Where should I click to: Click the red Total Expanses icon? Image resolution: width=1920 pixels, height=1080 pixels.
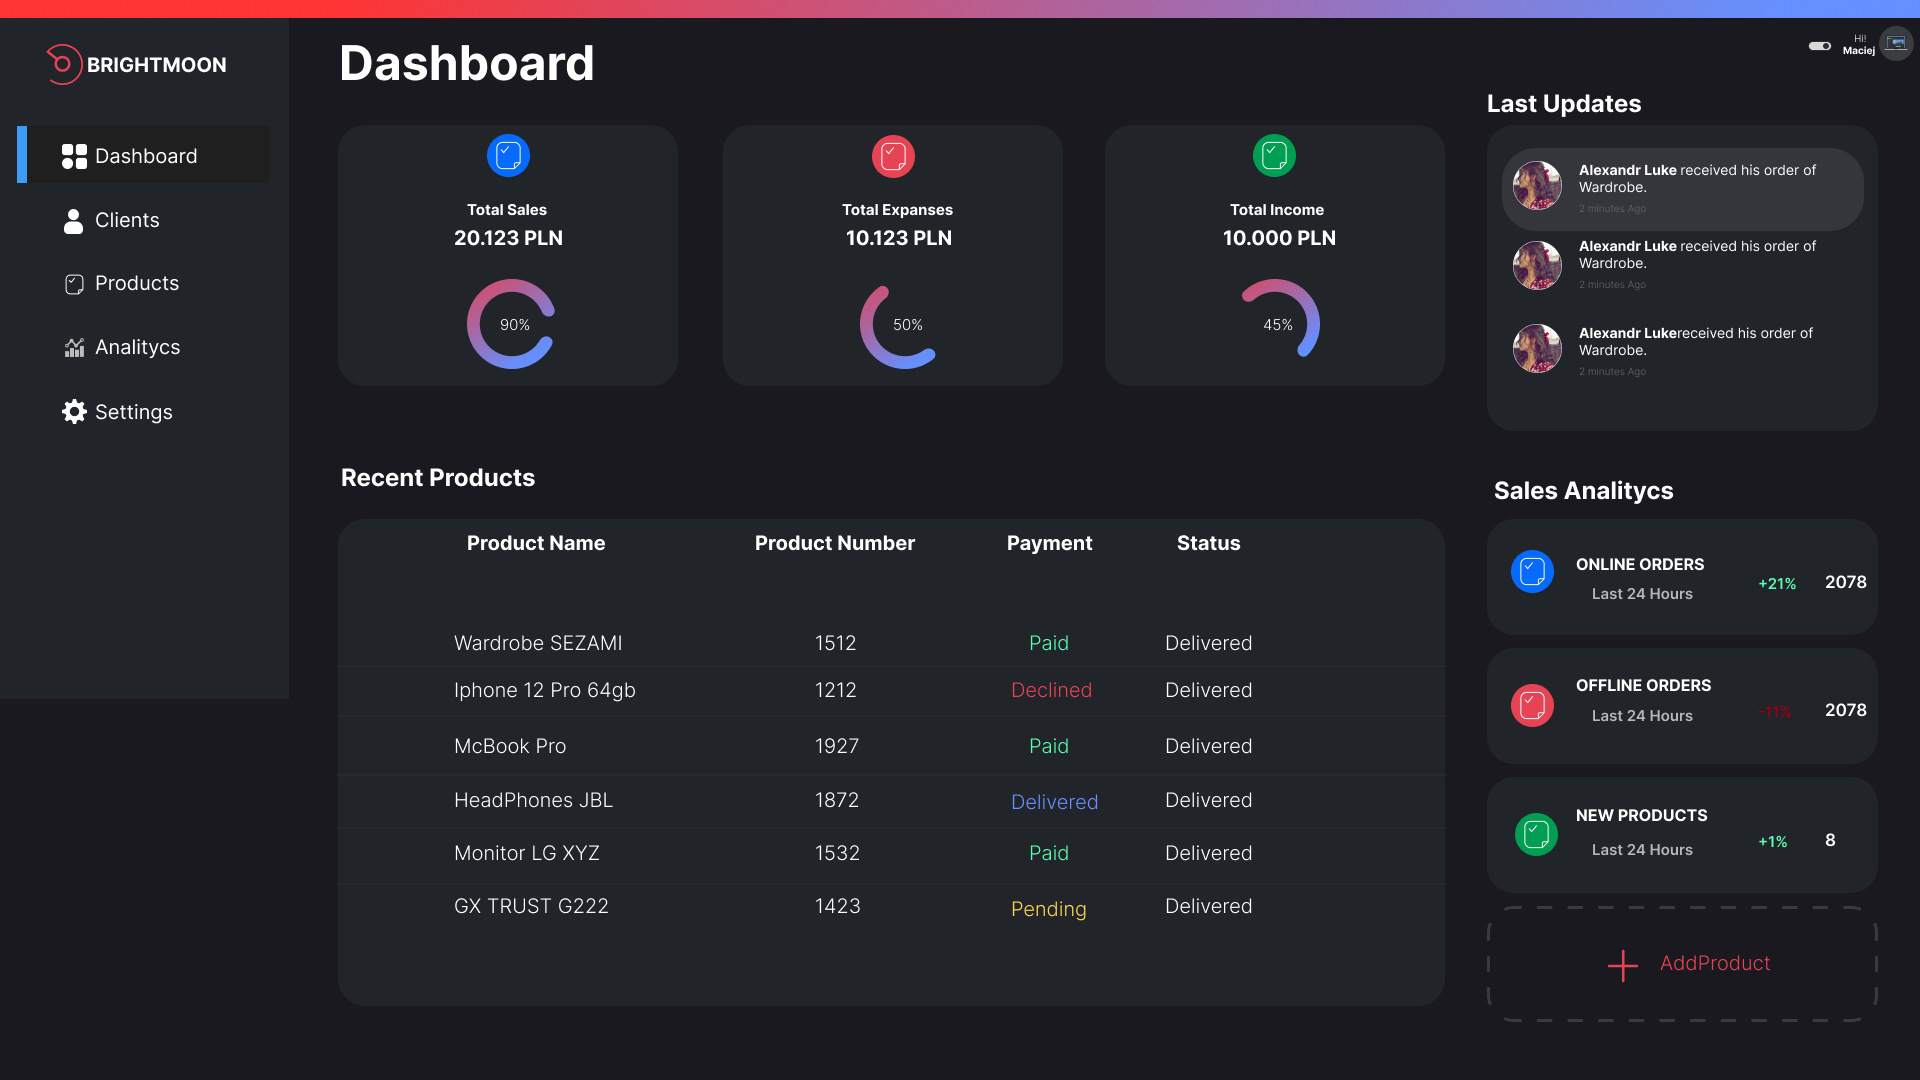click(893, 155)
